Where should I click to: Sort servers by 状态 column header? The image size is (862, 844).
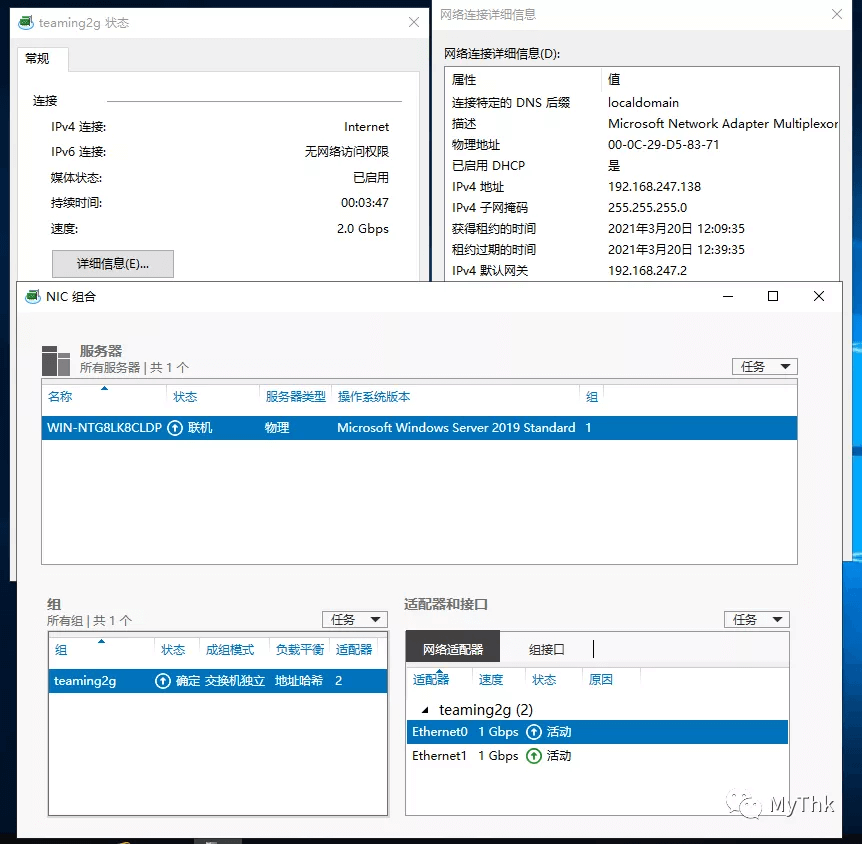tap(185, 396)
